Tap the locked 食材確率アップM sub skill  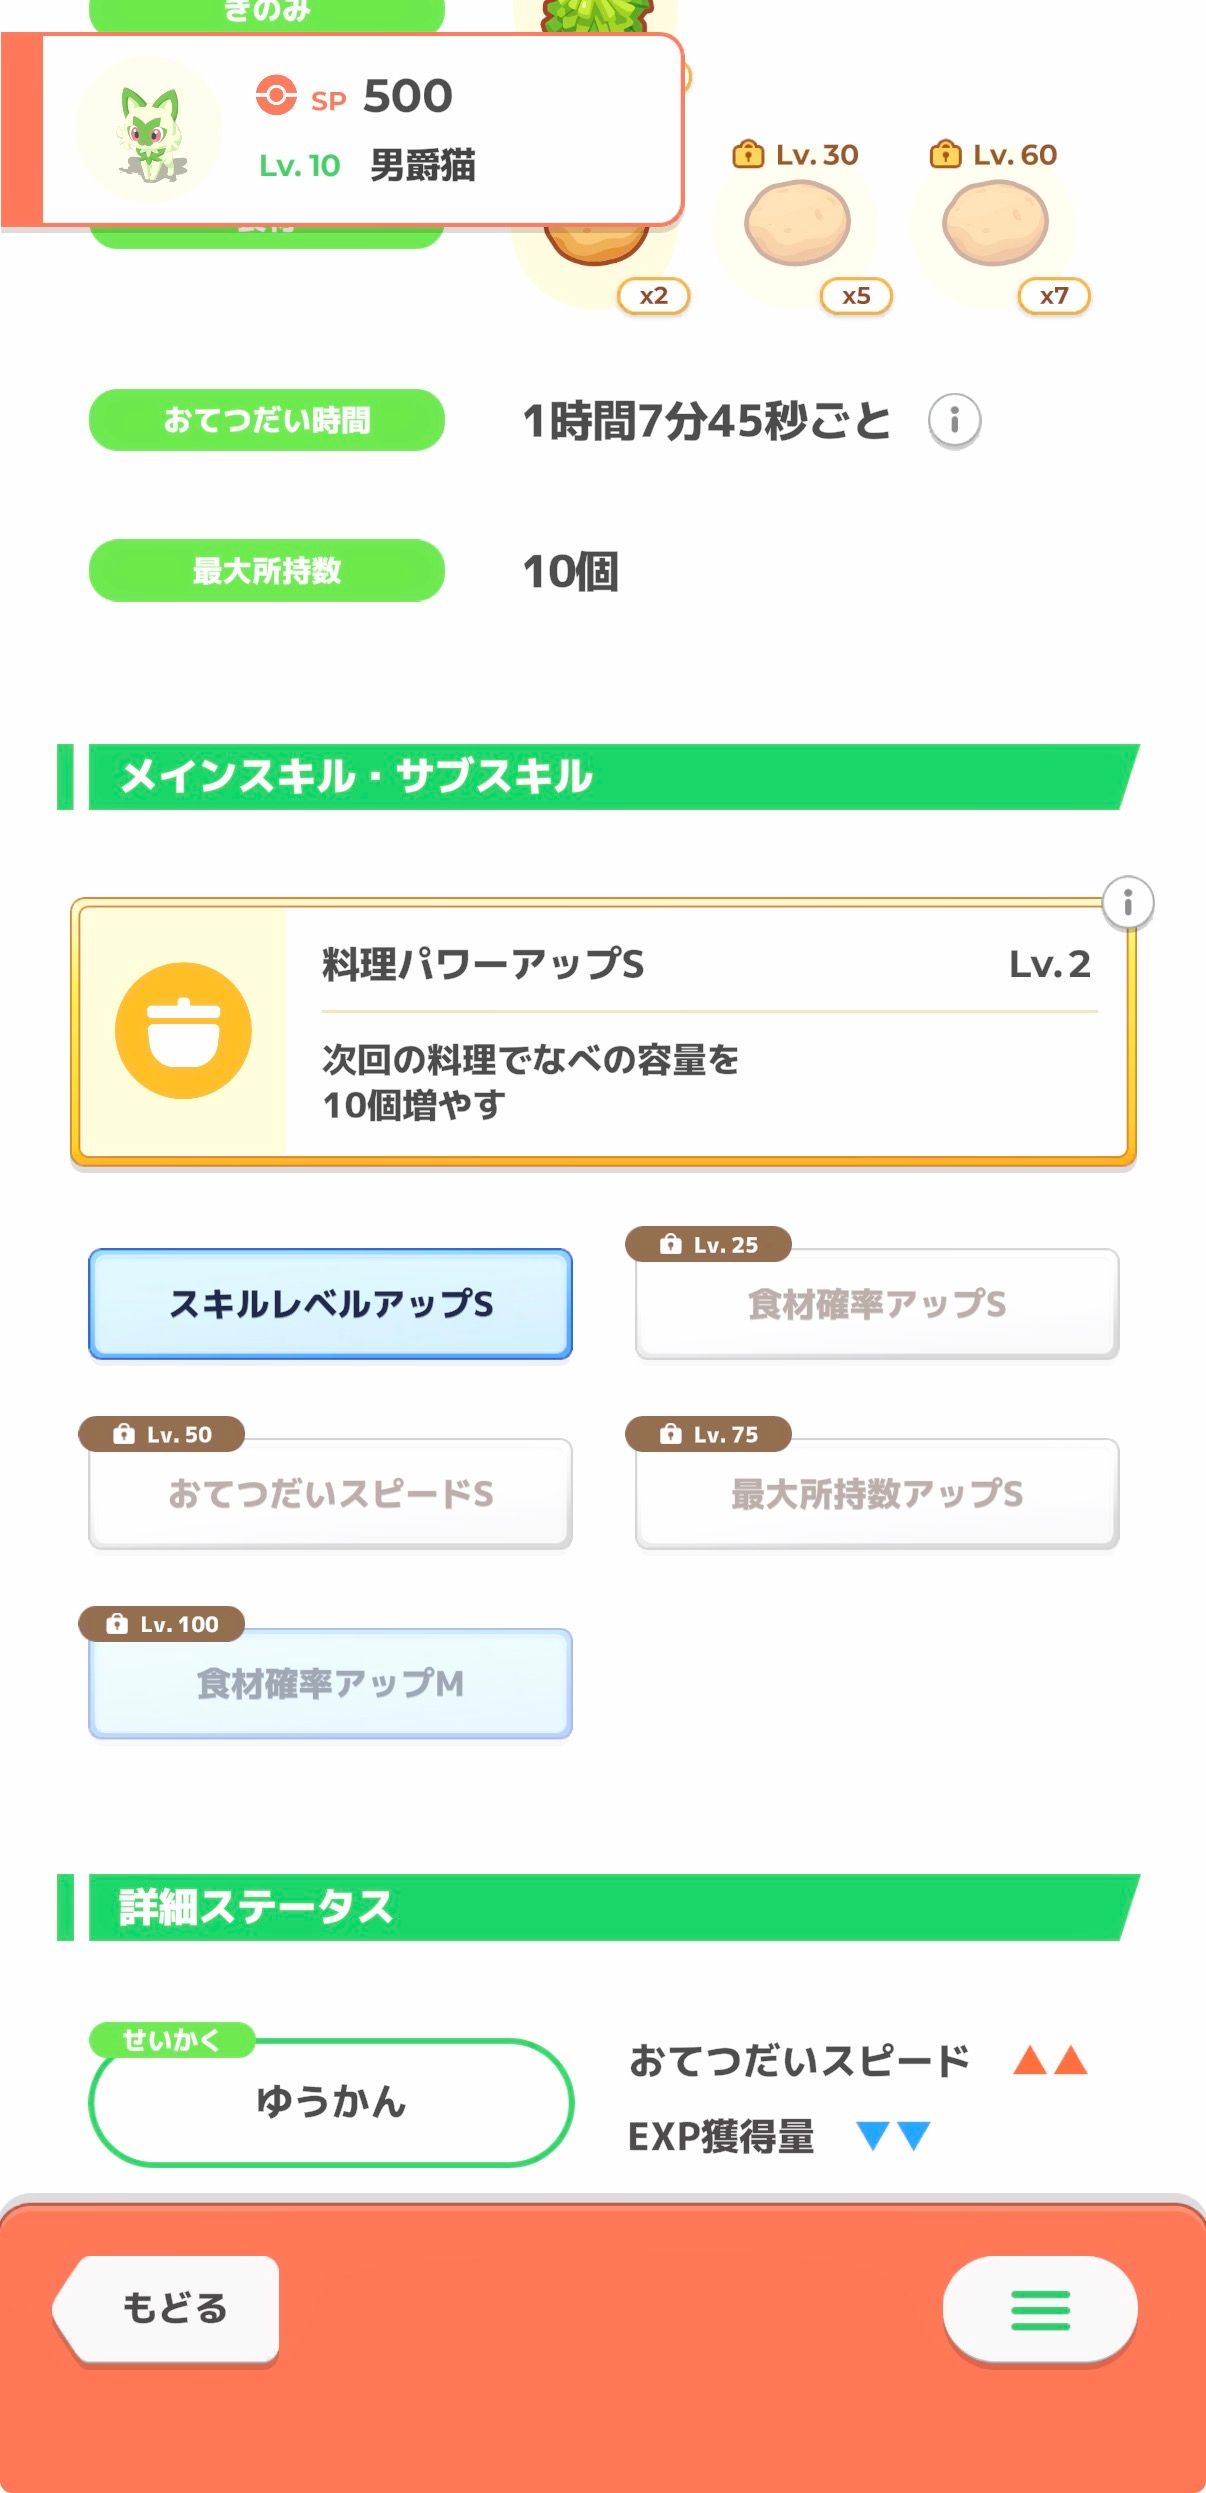click(330, 1684)
